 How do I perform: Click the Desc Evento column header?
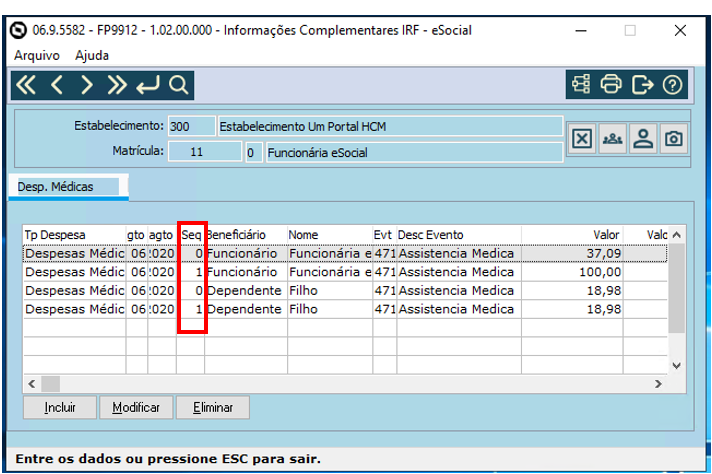[459, 235]
